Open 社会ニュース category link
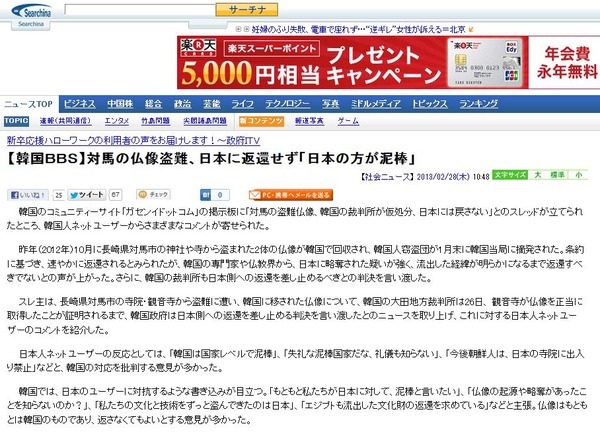600x434 pixels. click(x=387, y=176)
